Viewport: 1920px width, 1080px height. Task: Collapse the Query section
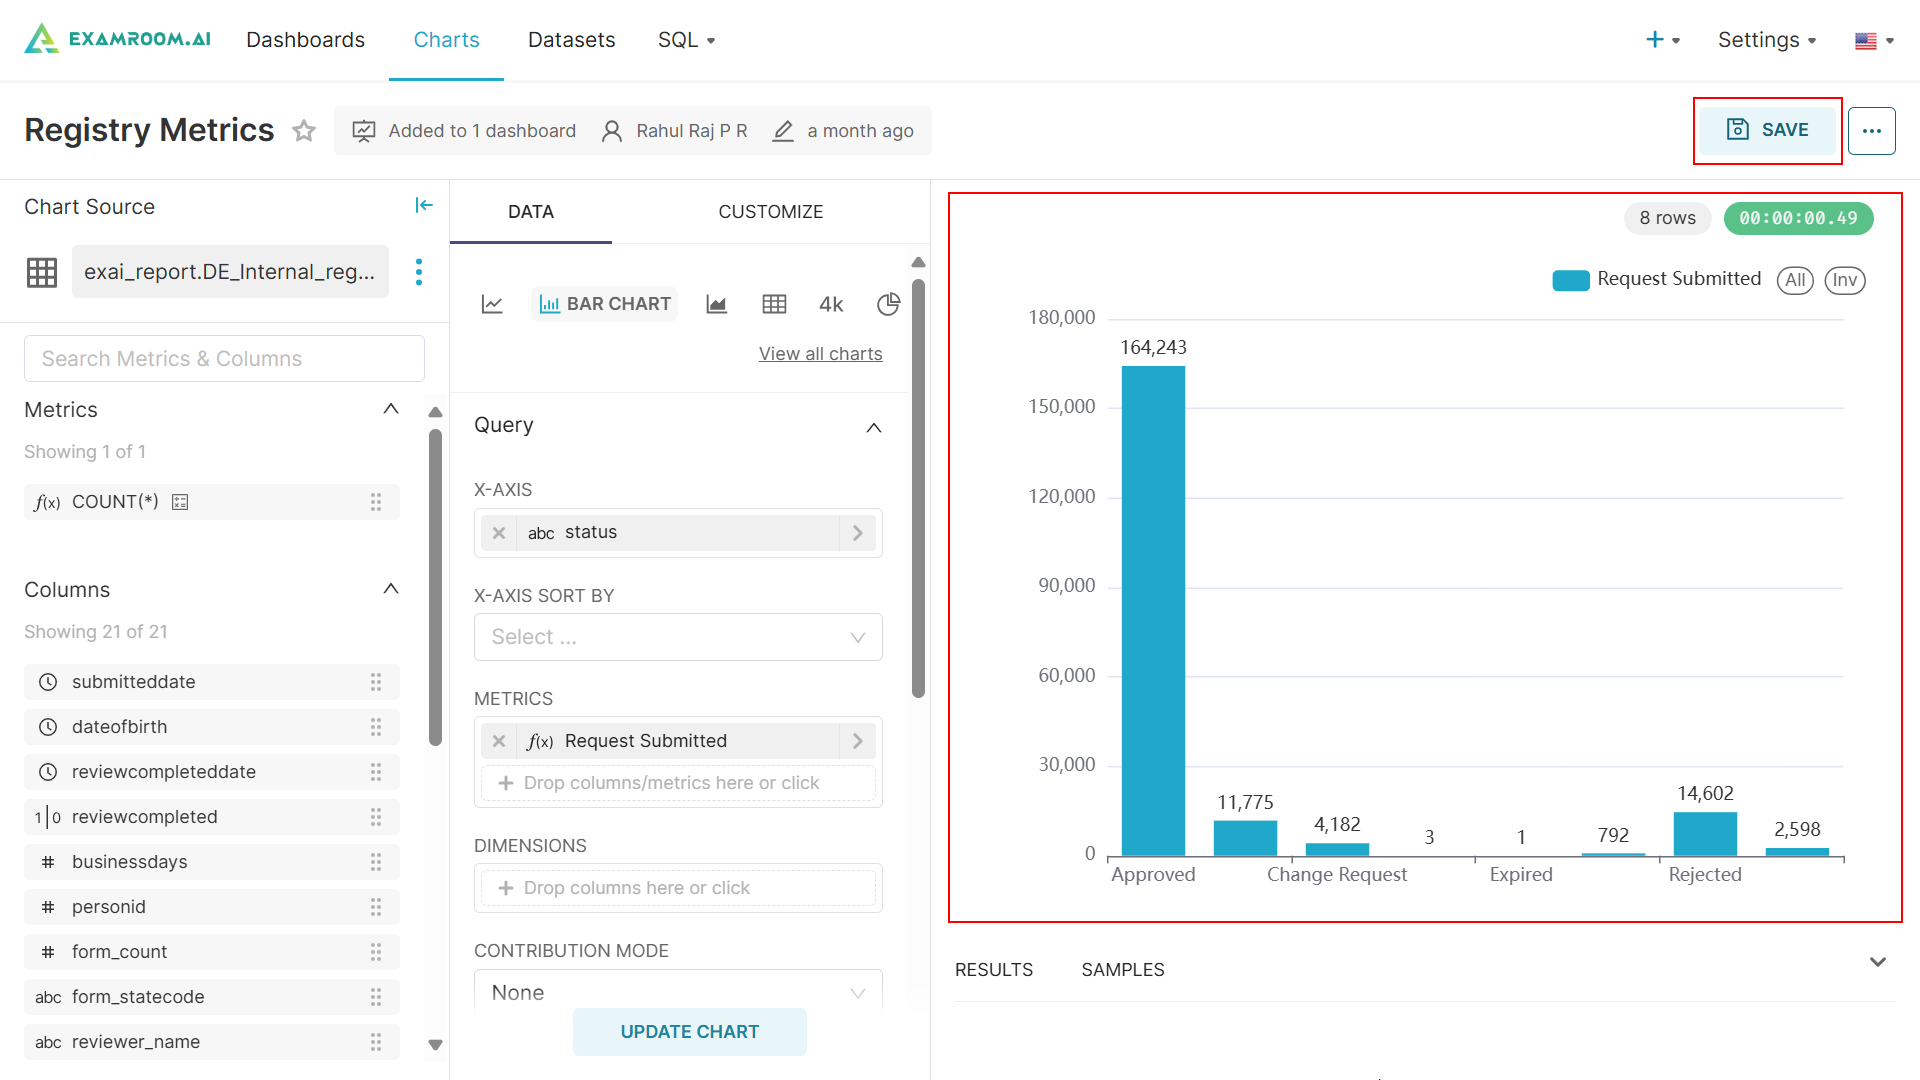pyautogui.click(x=873, y=427)
